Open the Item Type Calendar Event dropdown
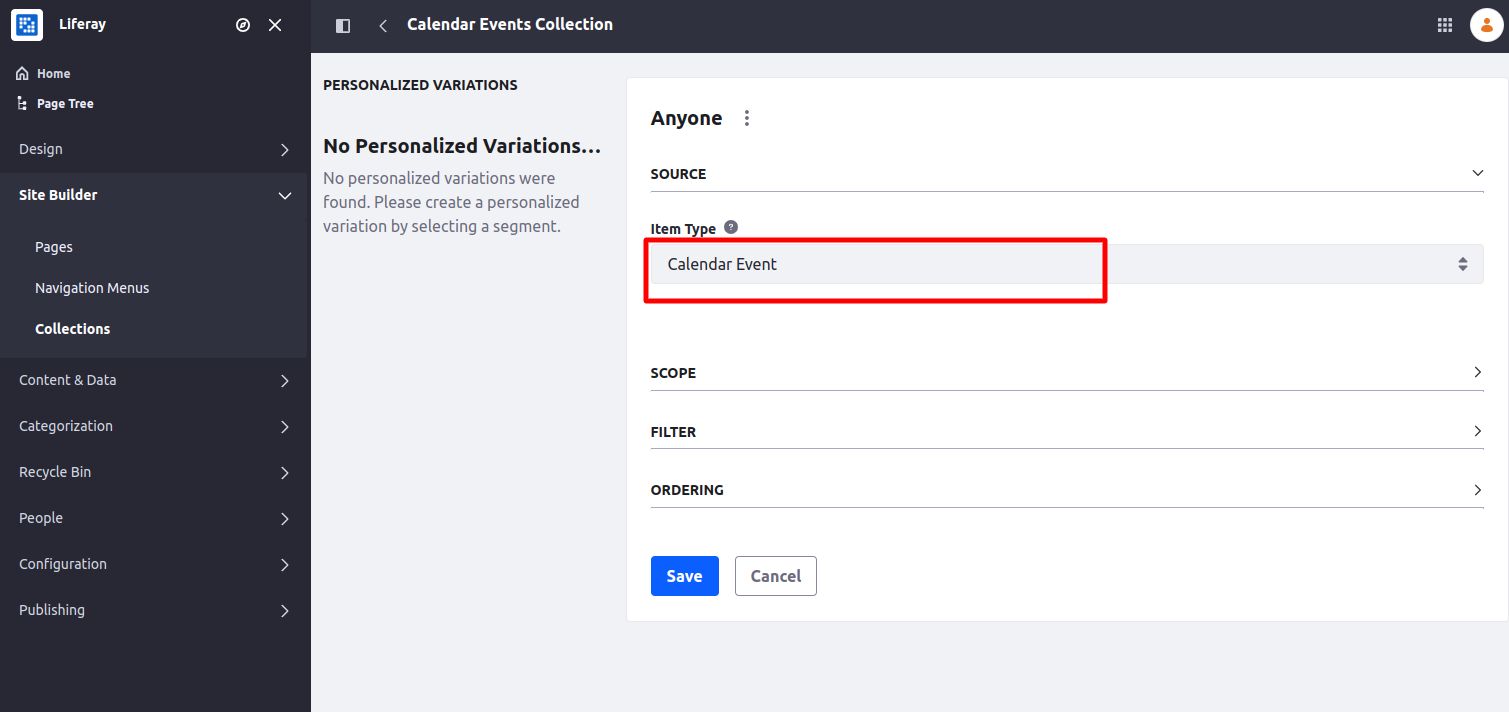This screenshot has width=1509, height=712. click(1067, 264)
